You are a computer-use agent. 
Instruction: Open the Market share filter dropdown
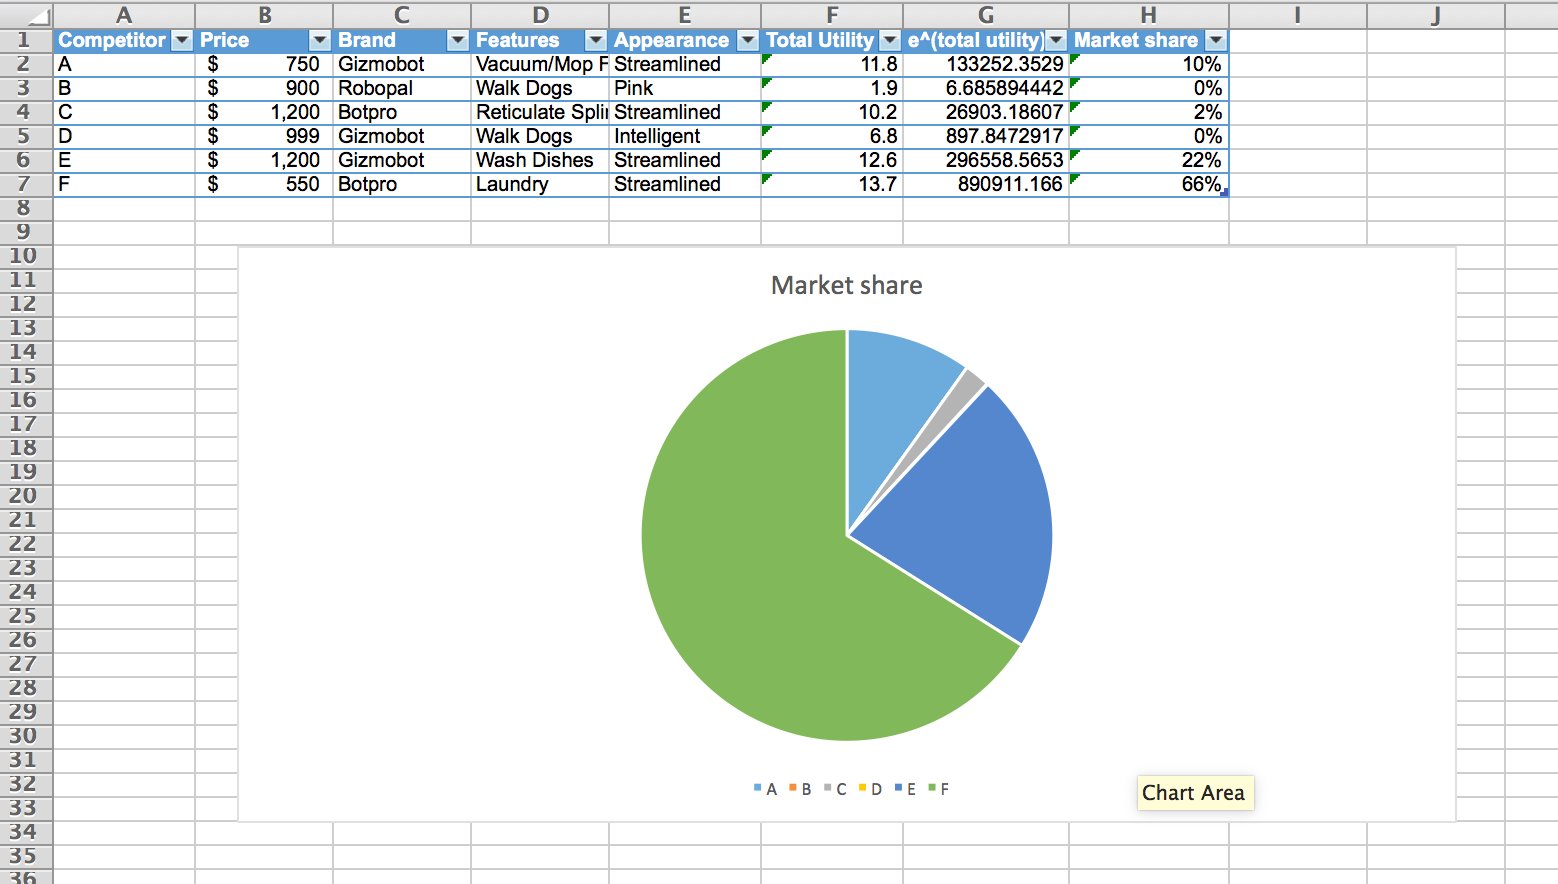point(1215,41)
